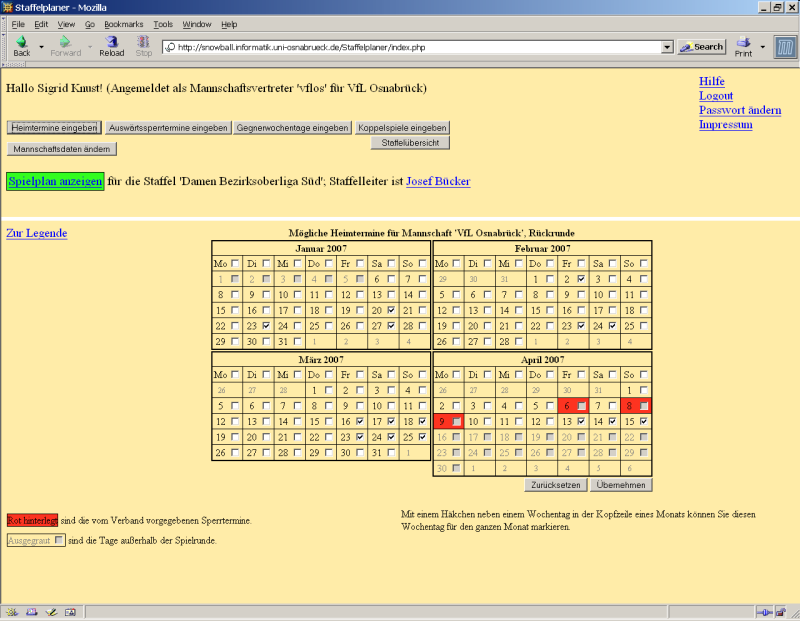Open the Help menu

[x=229, y=24]
